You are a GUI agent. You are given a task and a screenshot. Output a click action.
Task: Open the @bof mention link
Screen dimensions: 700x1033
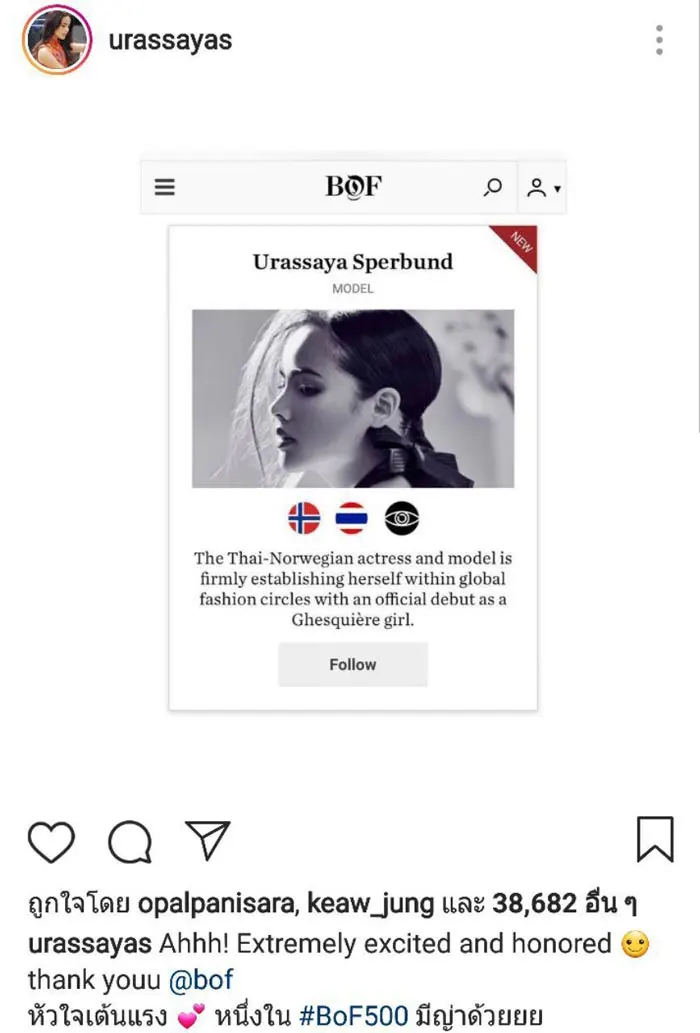tap(201, 980)
